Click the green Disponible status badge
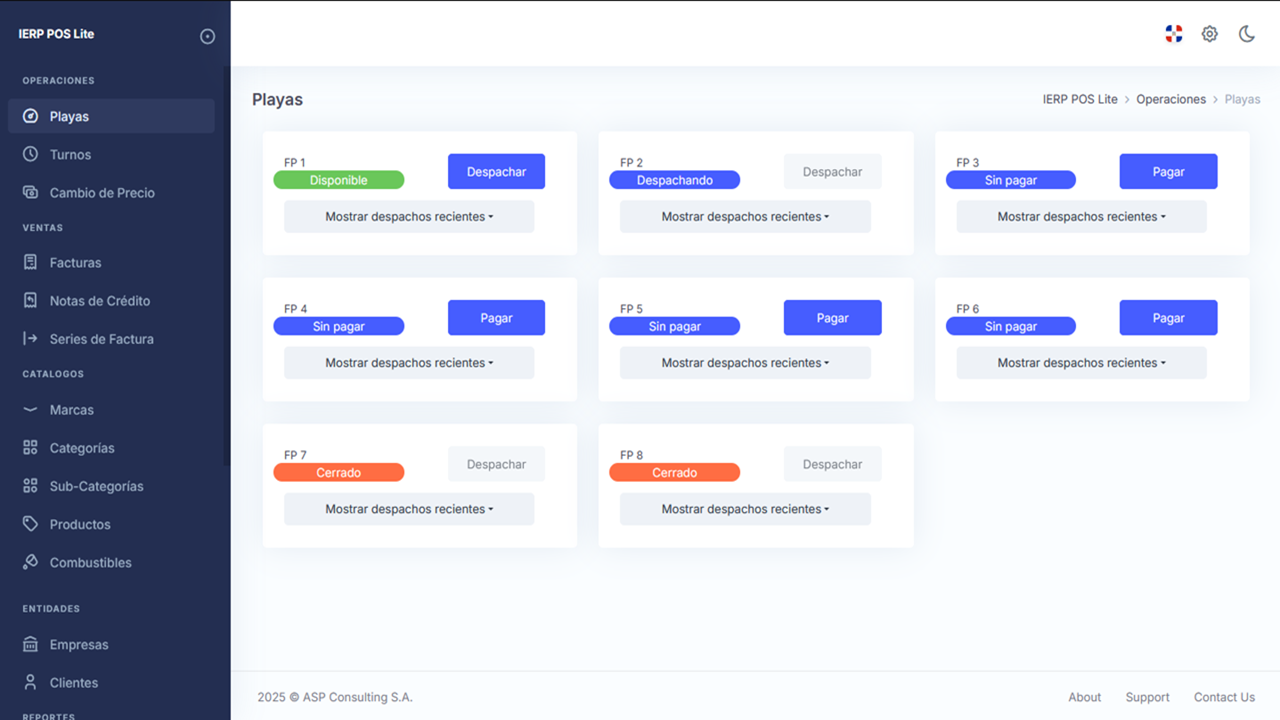This screenshot has height=720, width=1280. point(339,180)
